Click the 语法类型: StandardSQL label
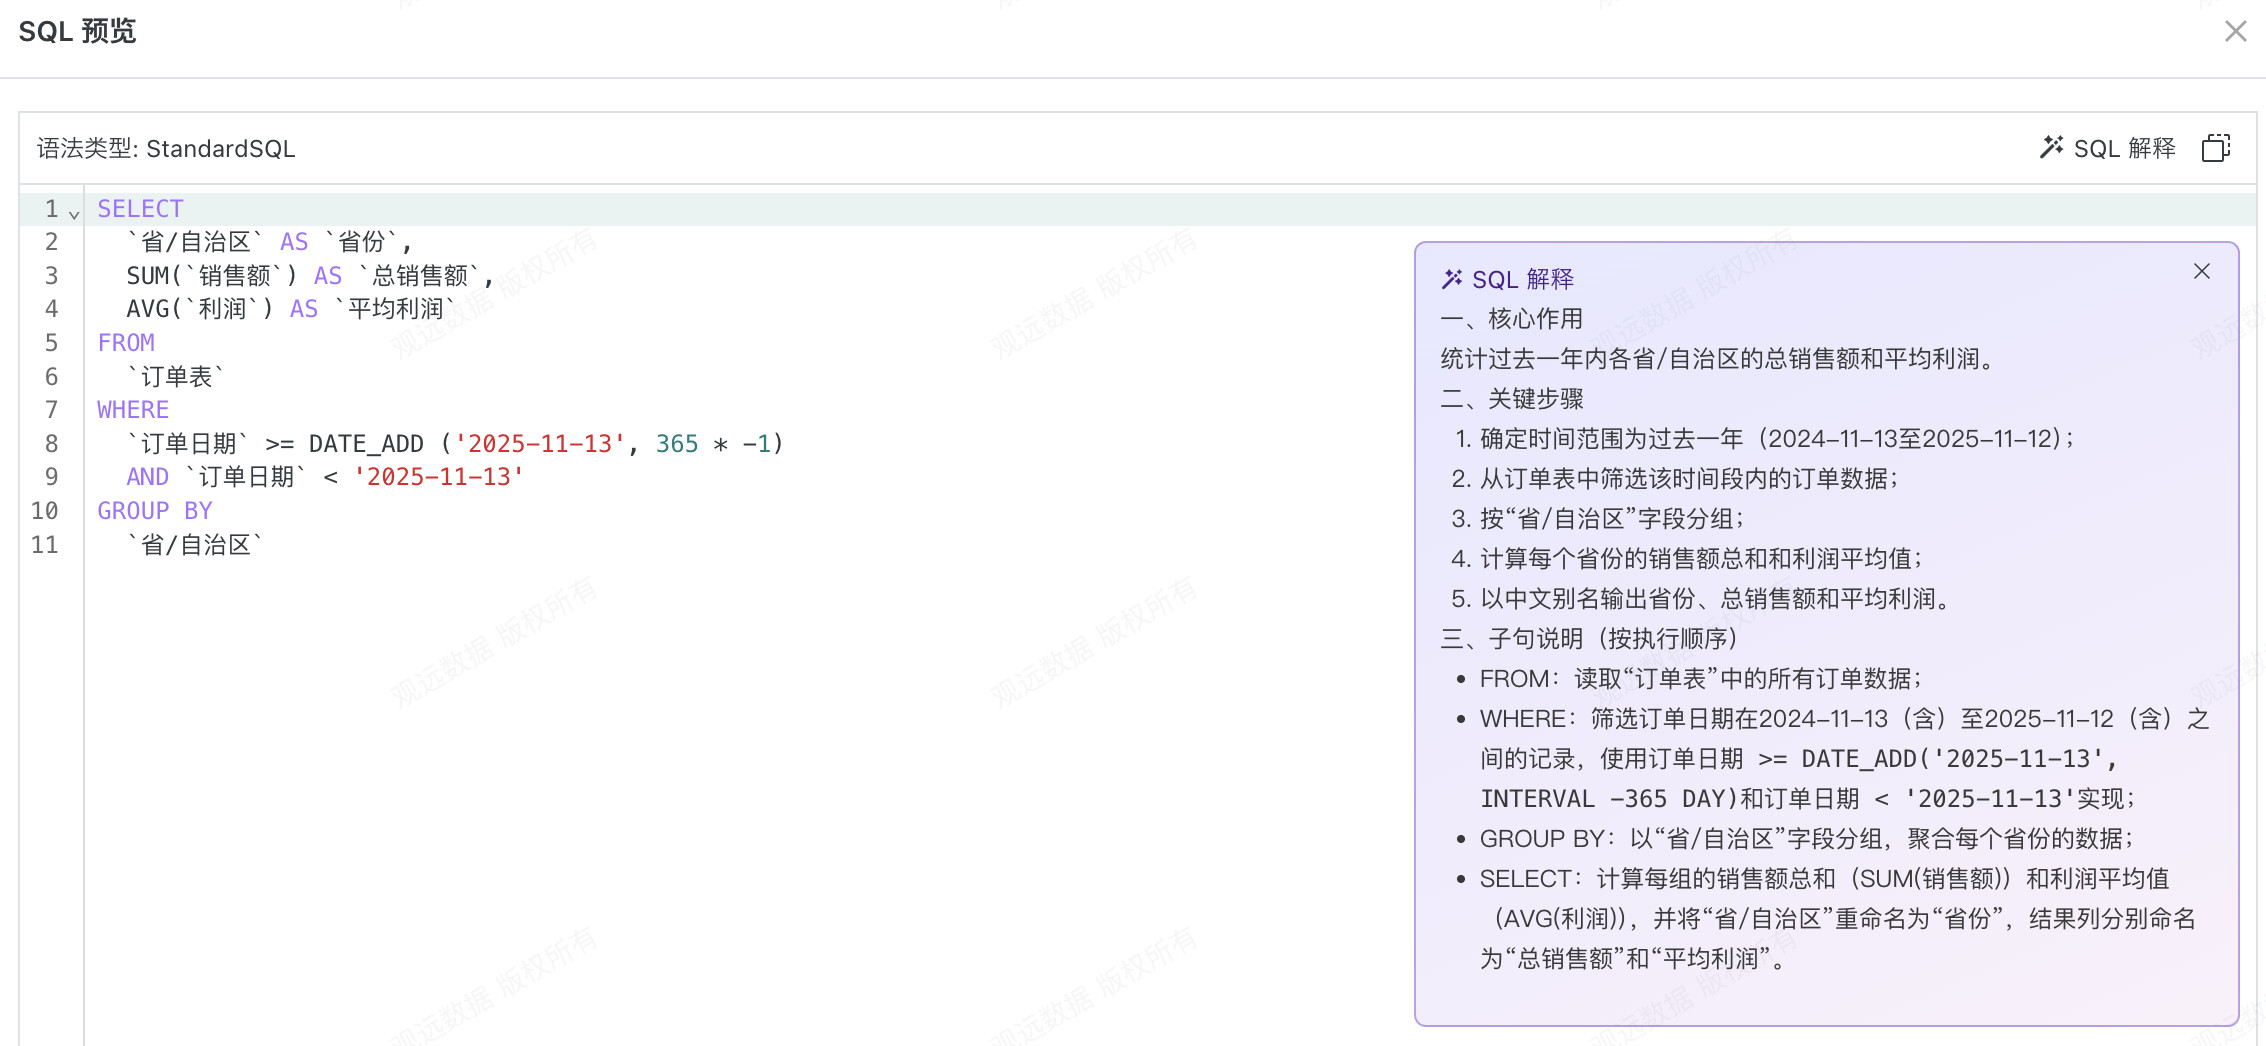The height and width of the screenshot is (1046, 2266). click(166, 149)
